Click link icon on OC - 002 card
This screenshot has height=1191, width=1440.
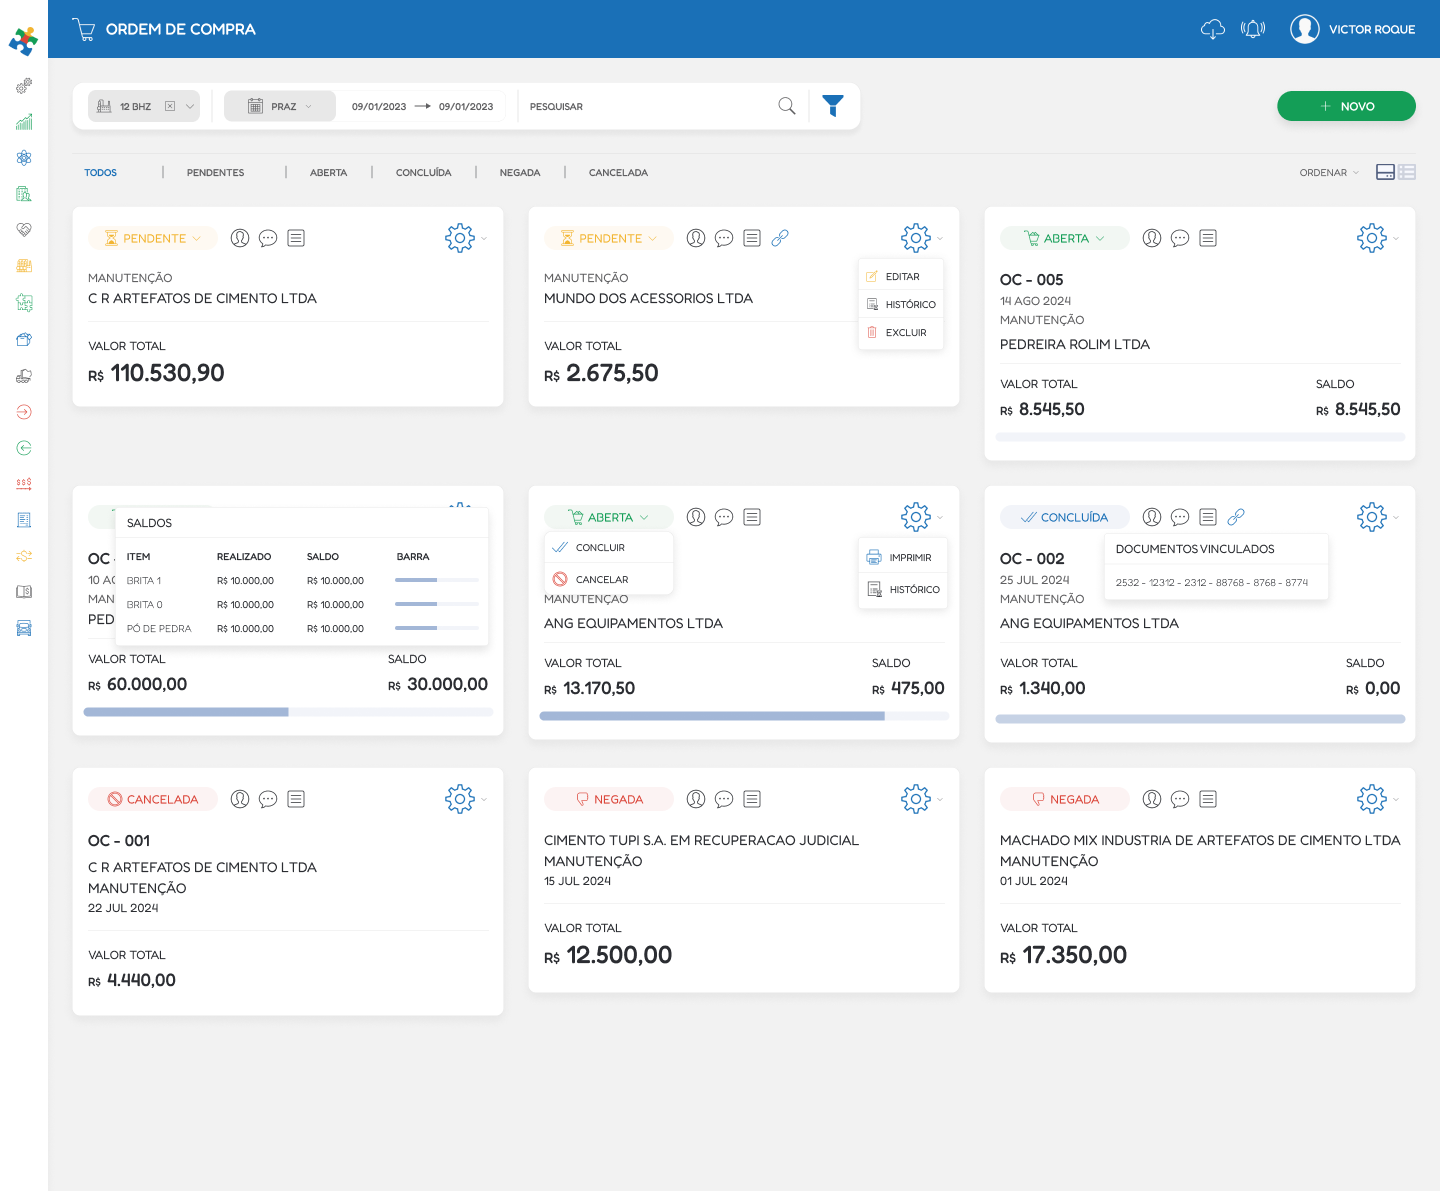pos(1236,517)
